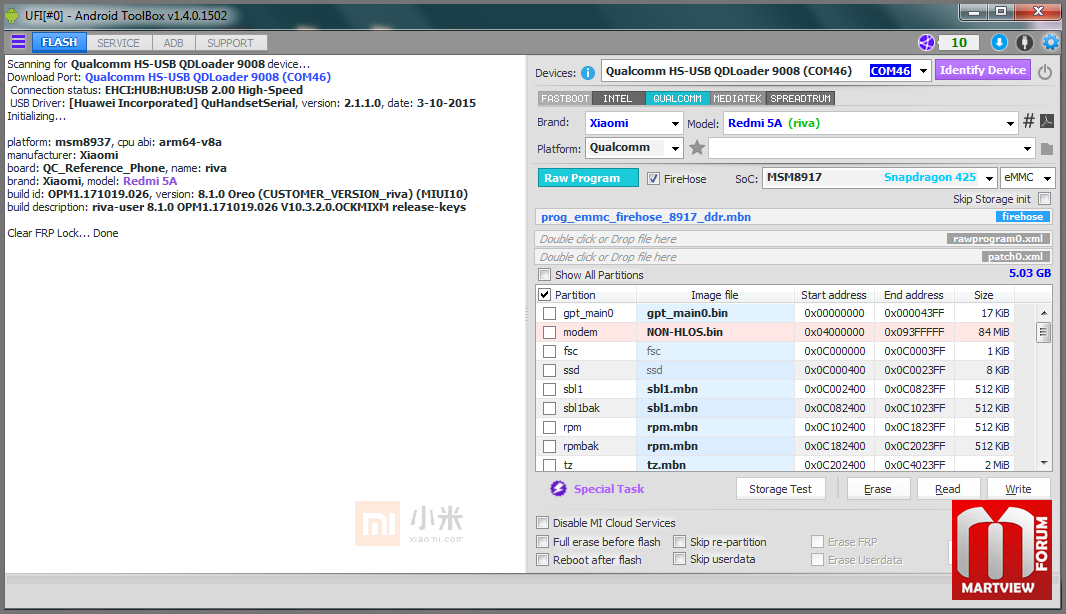Click the Write button

(1018, 489)
